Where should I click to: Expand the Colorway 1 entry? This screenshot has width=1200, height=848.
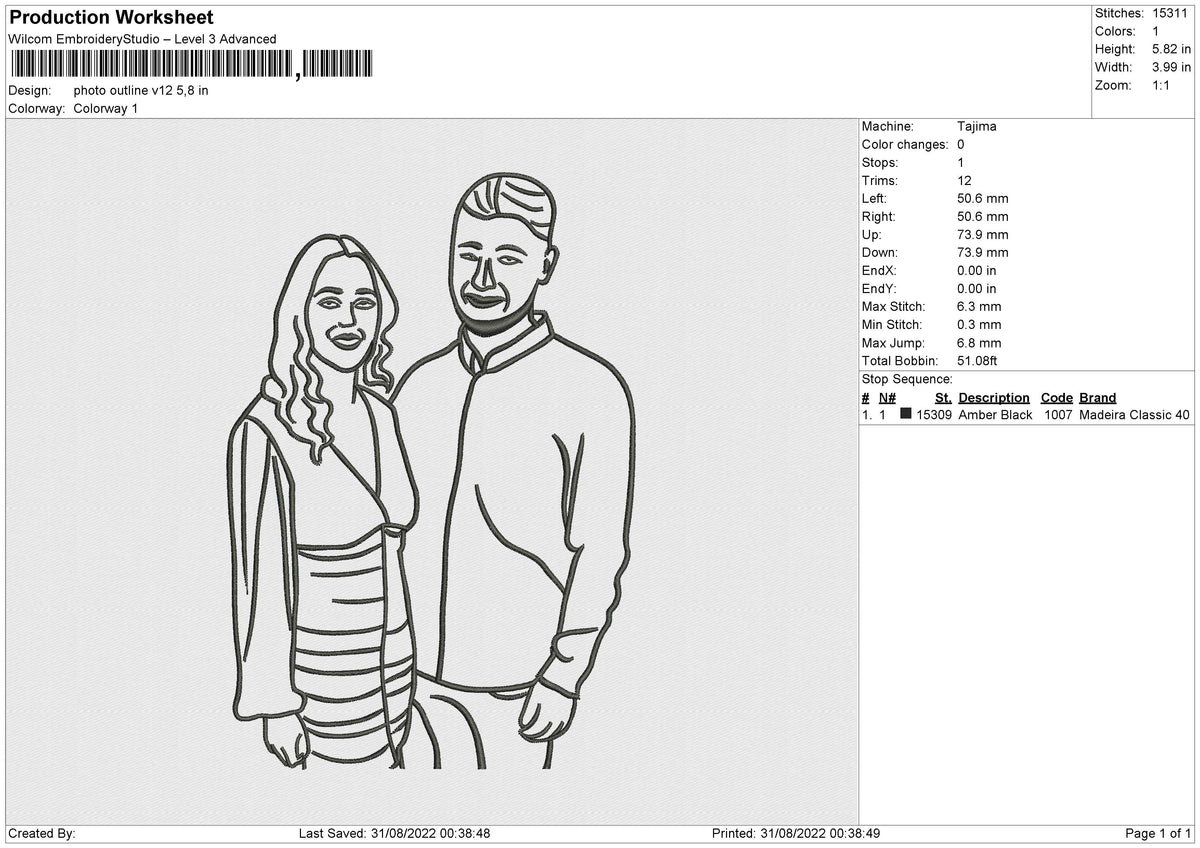click(106, 109)
